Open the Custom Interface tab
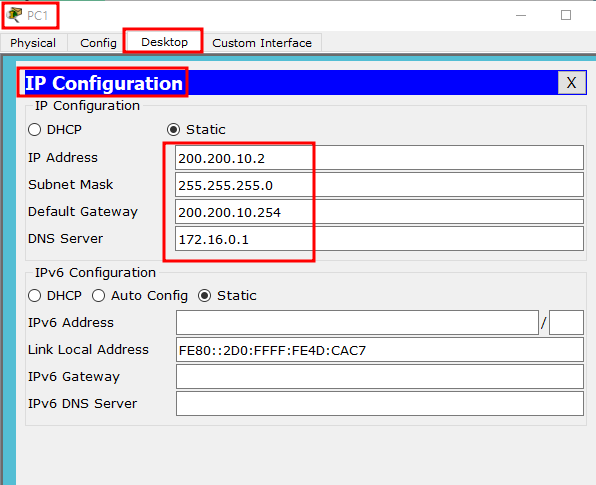 coord(262,43)
